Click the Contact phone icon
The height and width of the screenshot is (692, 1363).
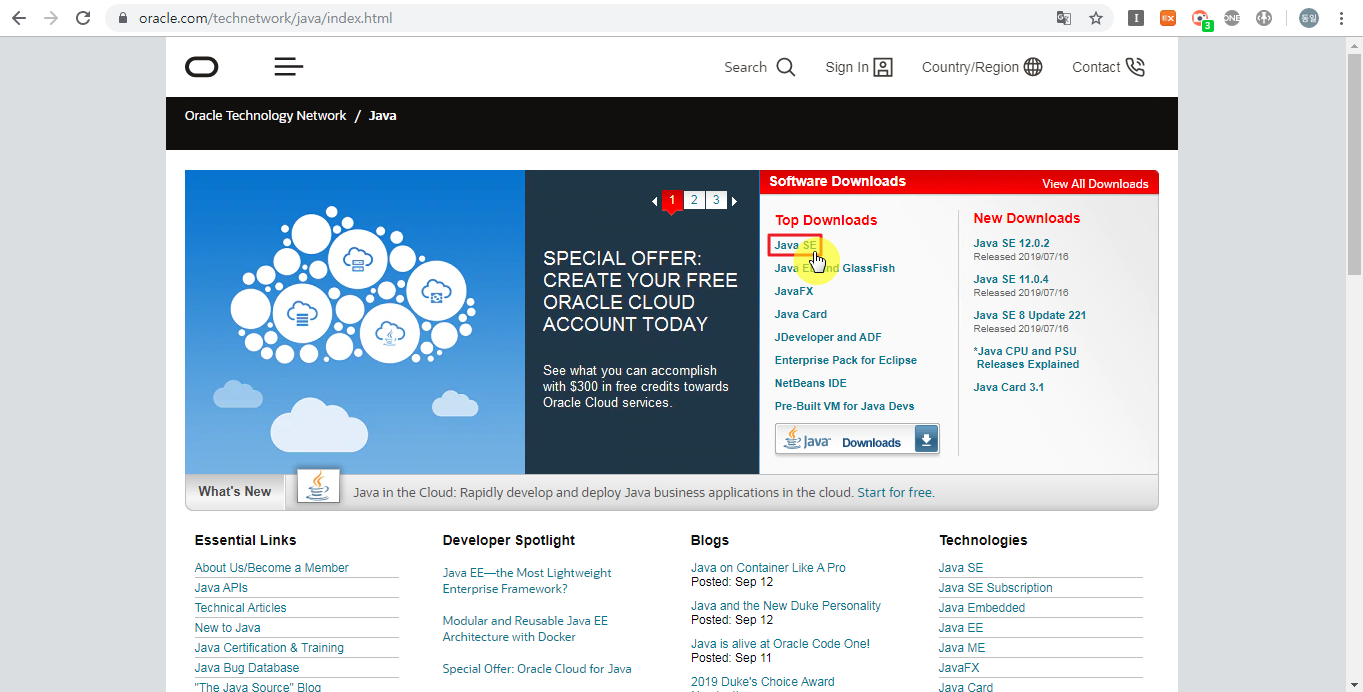(x=1135, y=67)
